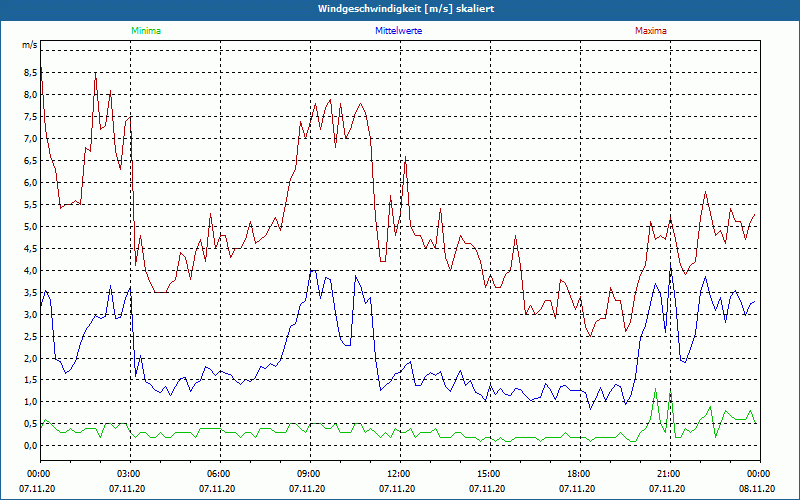Click the 06:00 time axis label
This screenshot has width=800, height=500.
[219, 473]
